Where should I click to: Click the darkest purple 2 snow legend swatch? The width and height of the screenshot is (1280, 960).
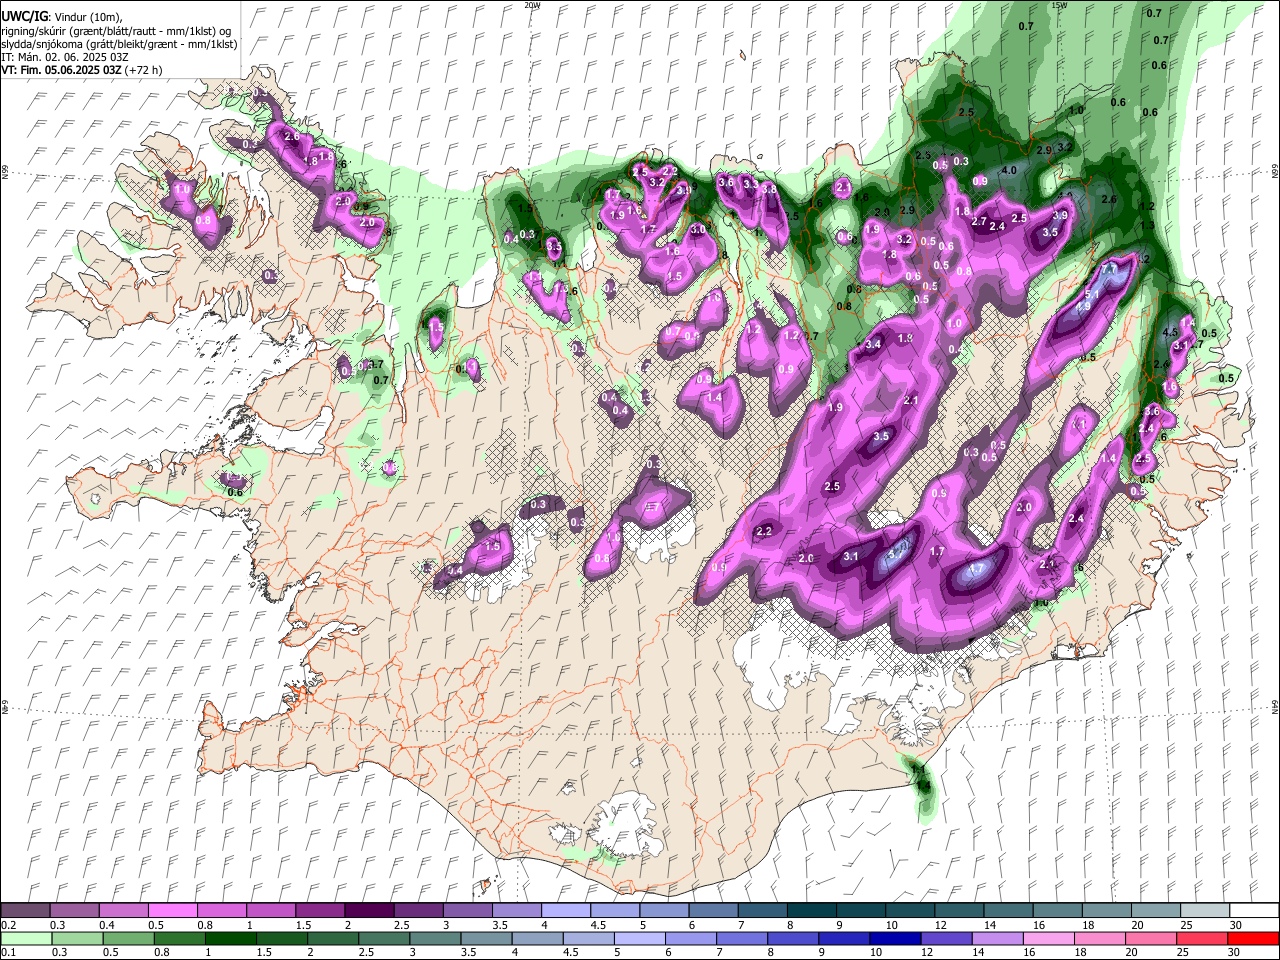(x=369, y=911)
